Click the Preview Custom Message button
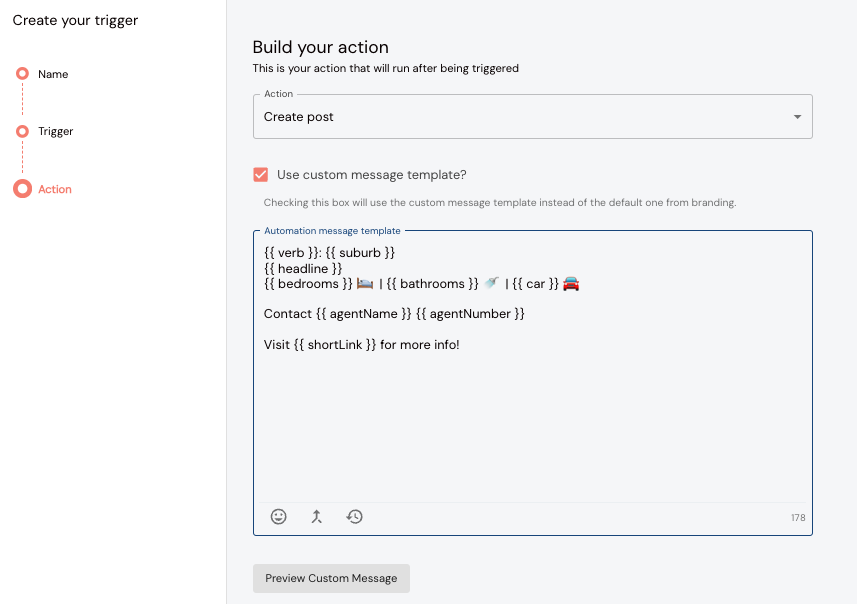Viewport: 857px width, 604px height. pos(331,578)
